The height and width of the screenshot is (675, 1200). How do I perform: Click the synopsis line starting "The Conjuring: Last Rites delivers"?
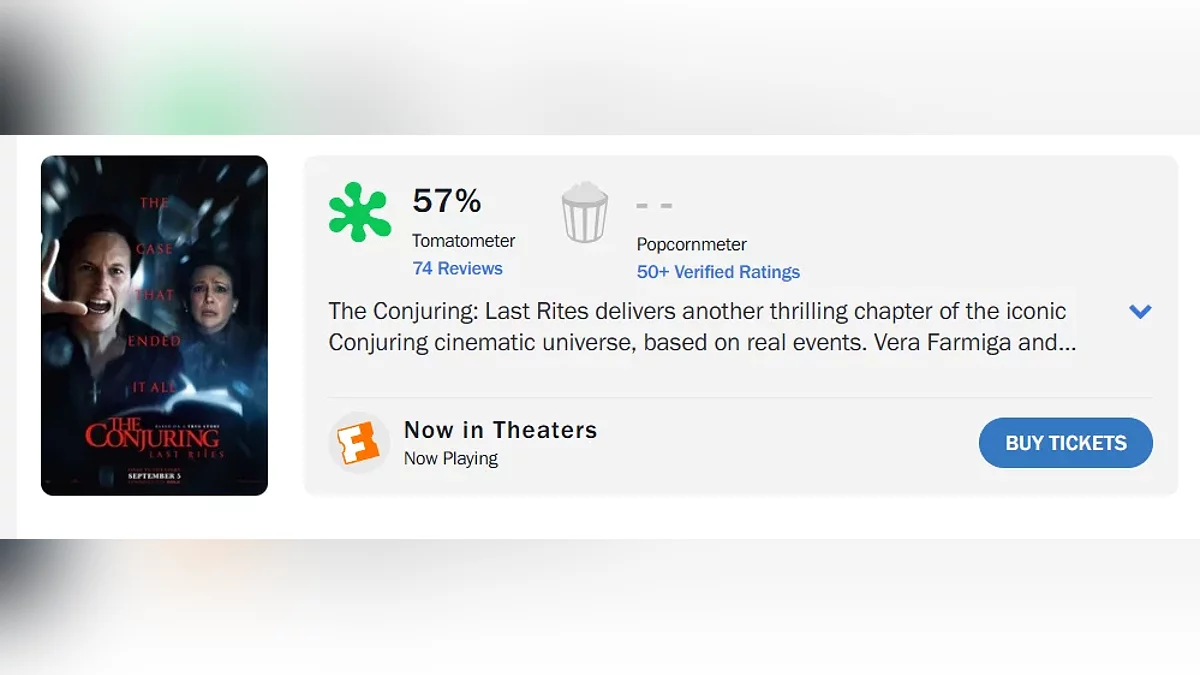pos(697,311)
